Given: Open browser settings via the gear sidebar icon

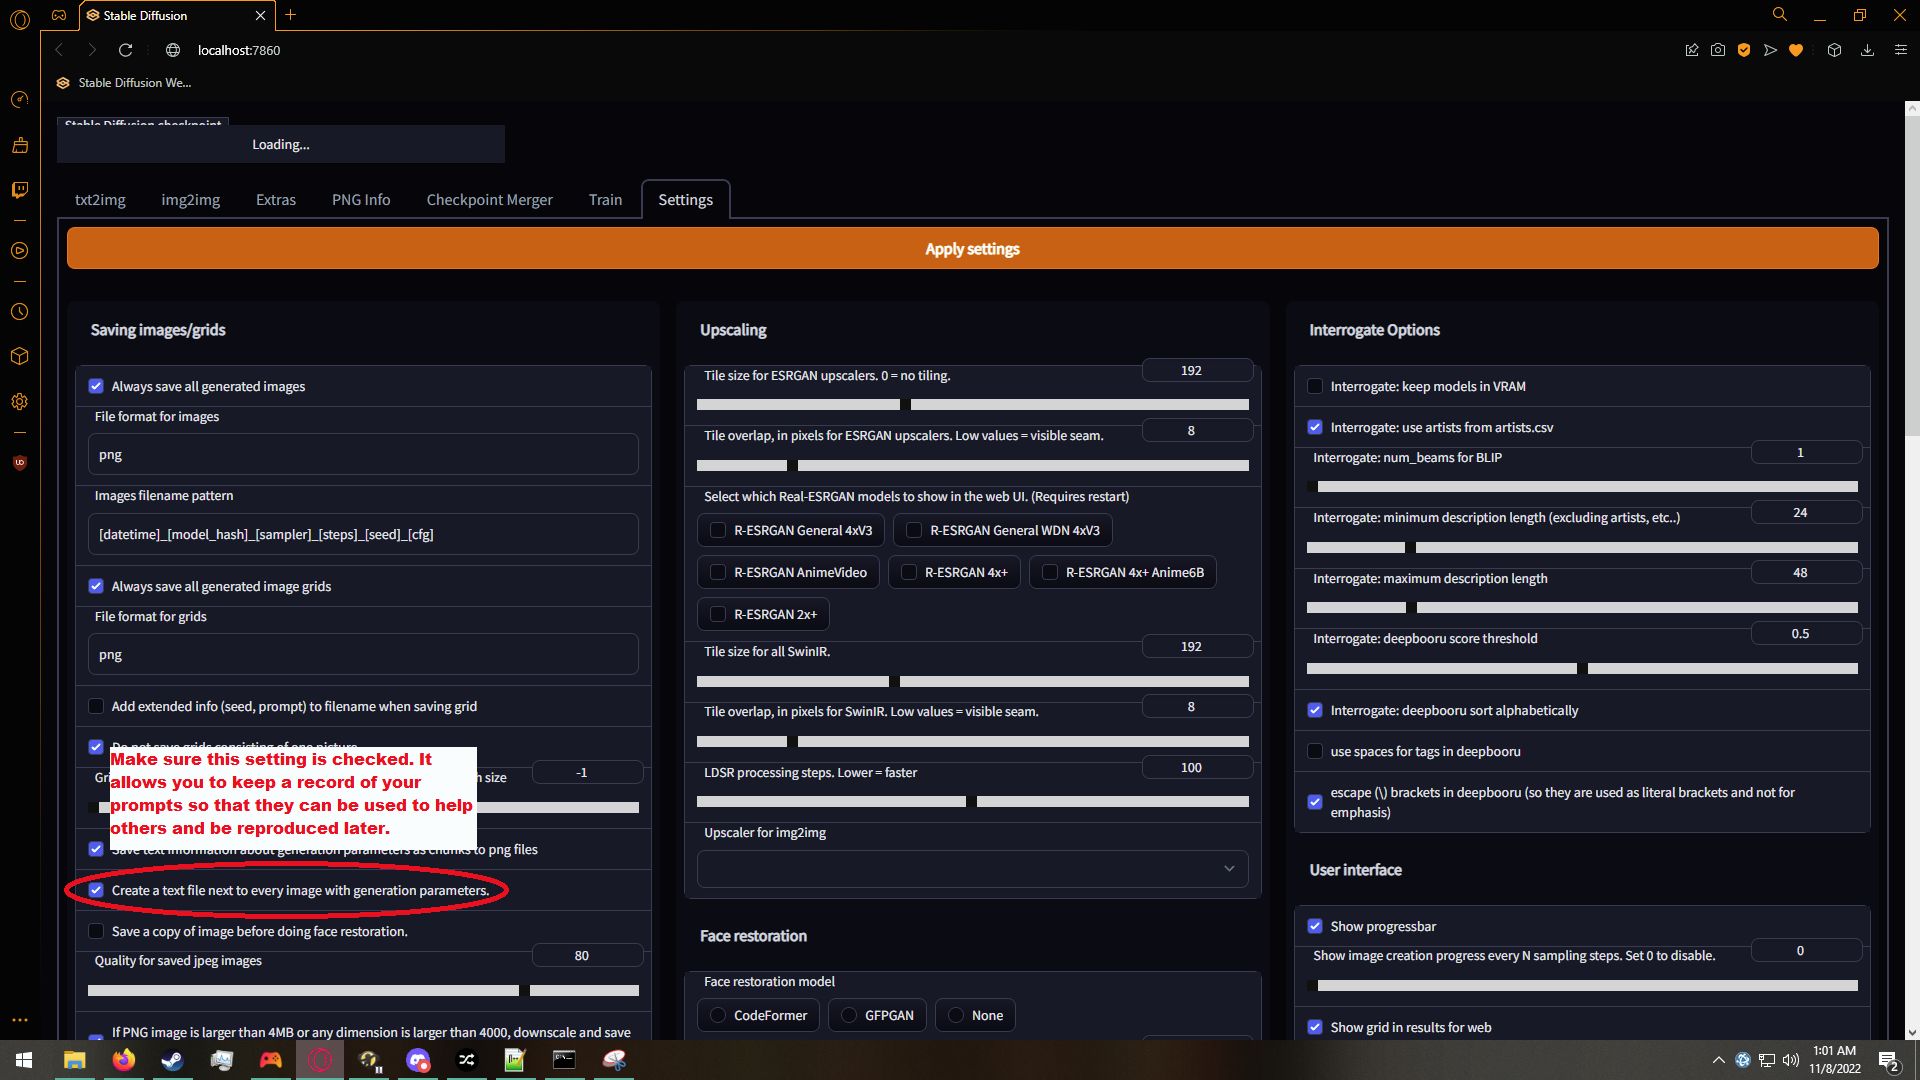Looking at the screenshot, I should point(20,401).
